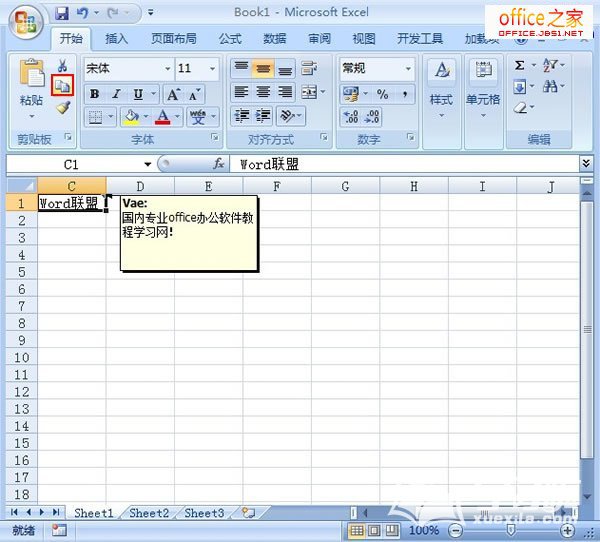Open the font size 11 dropdown

point(212,69)
